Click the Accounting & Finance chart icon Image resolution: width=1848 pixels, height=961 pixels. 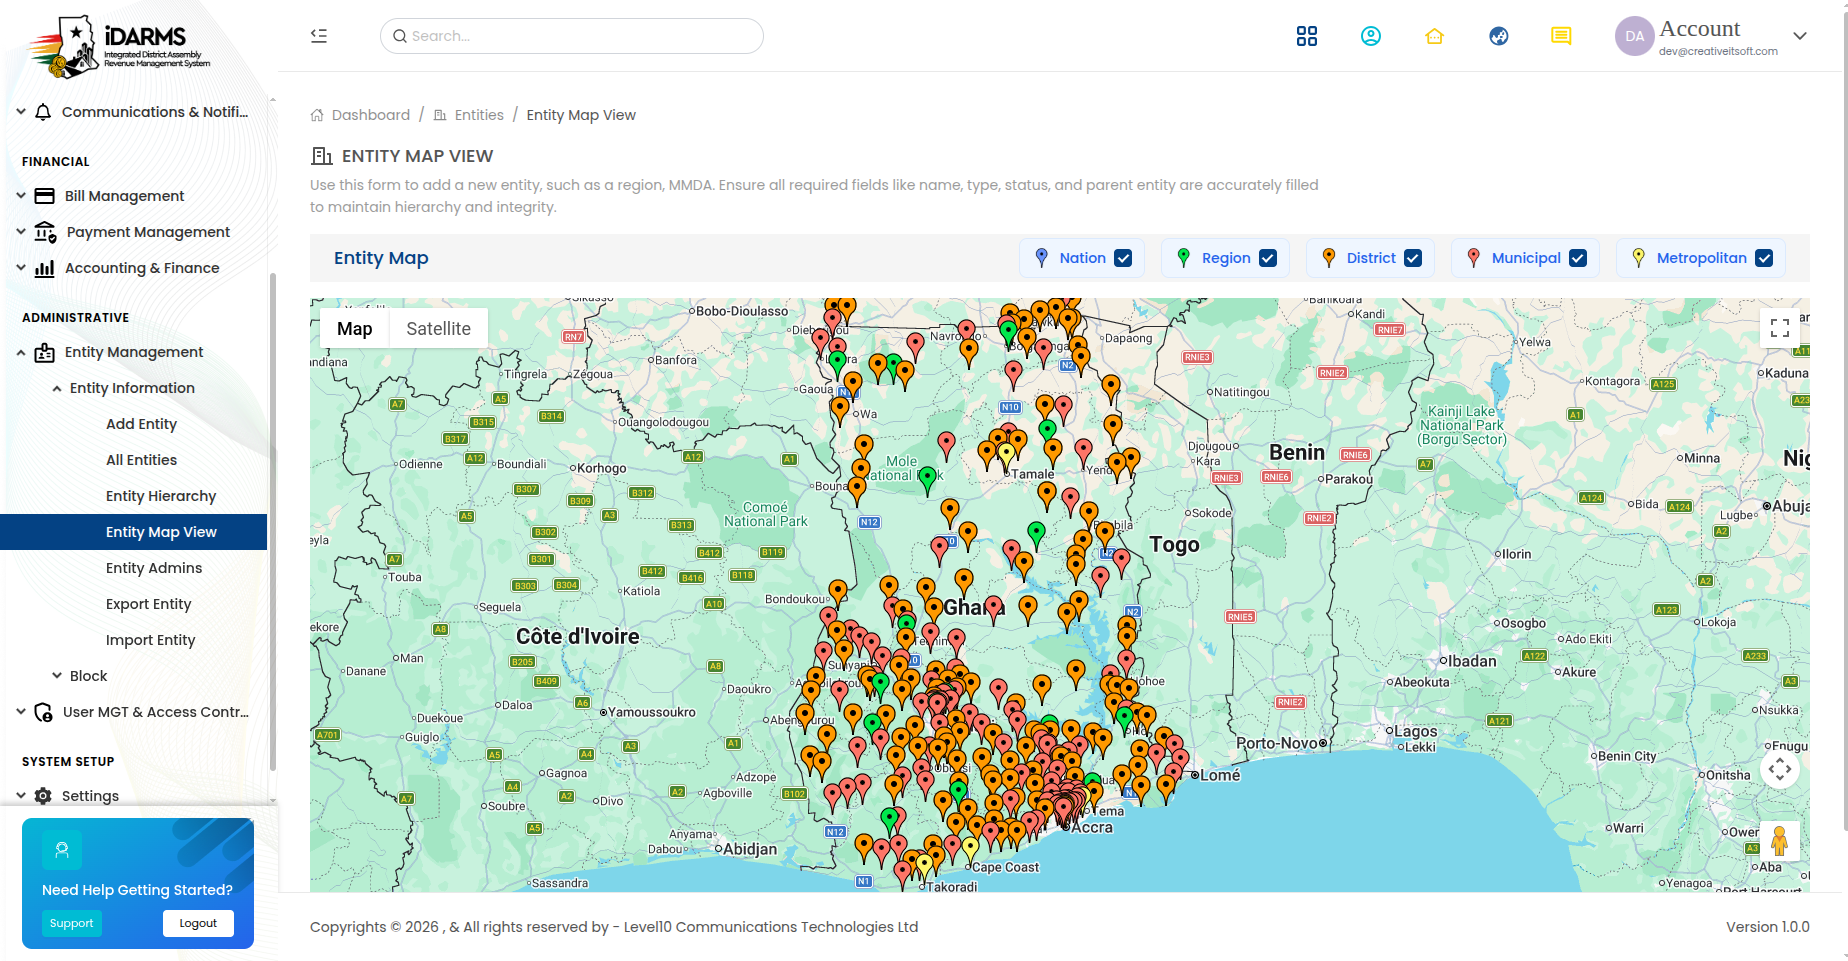tap(45, 268)
